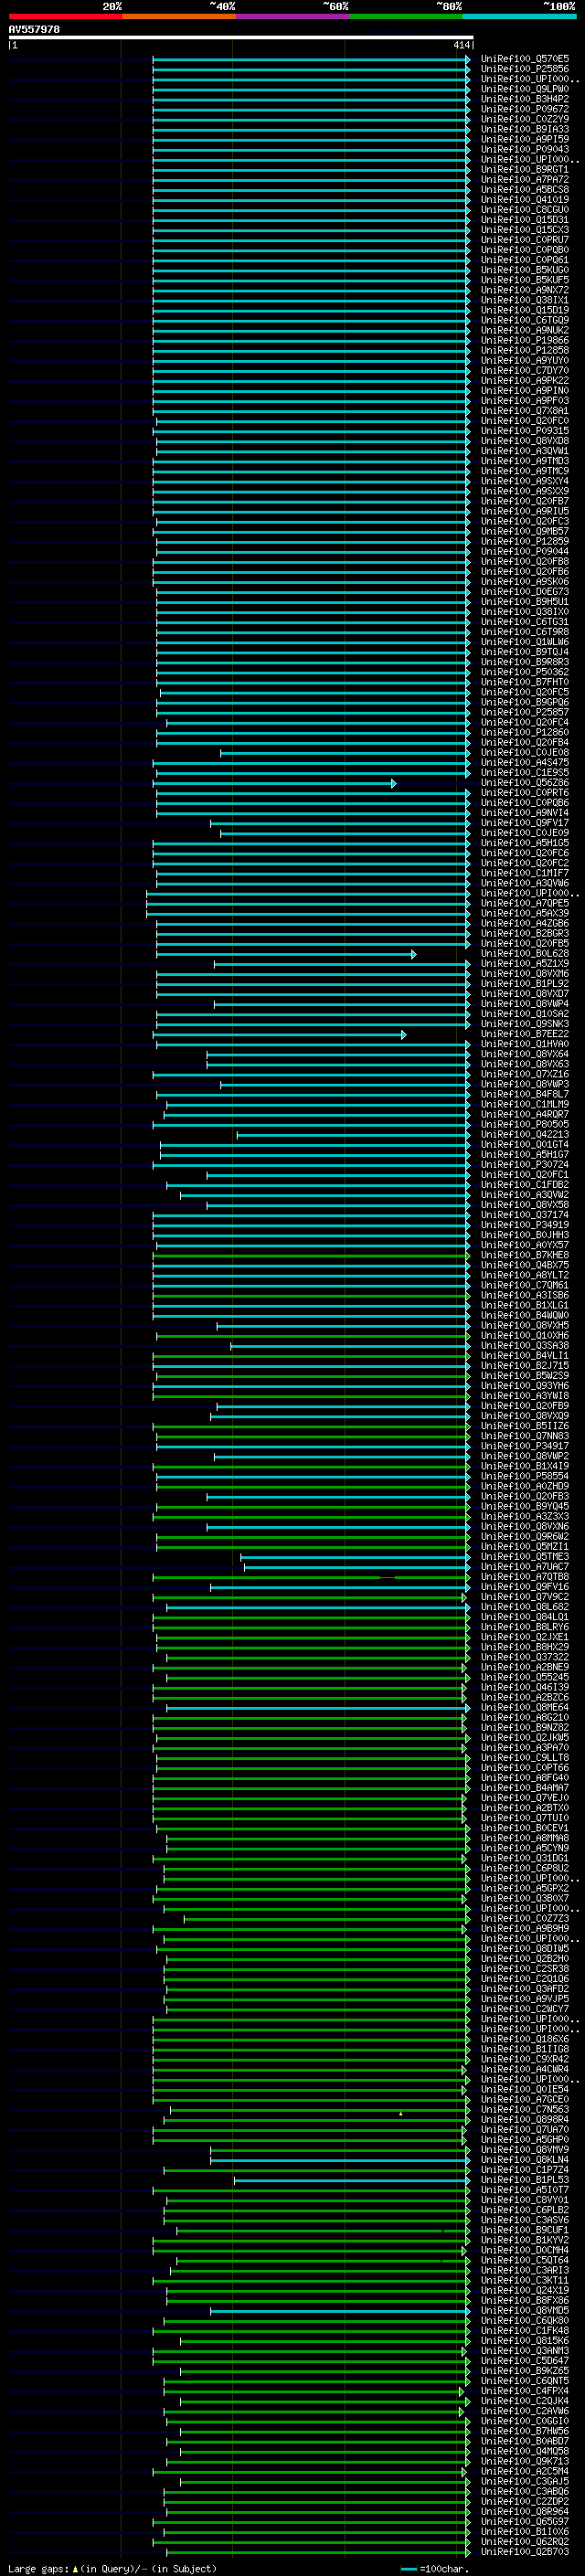The width and height of the screenshot is (585, 2576).
Task: Select UniRef100_C7DY70 label
Action: 525,370
